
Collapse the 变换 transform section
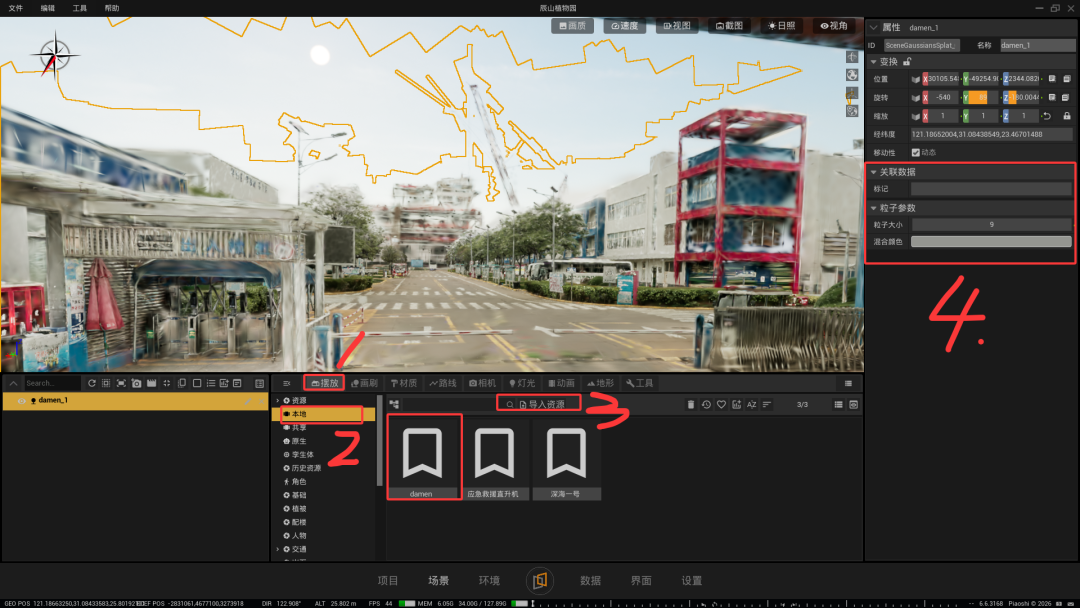point(873,62)
